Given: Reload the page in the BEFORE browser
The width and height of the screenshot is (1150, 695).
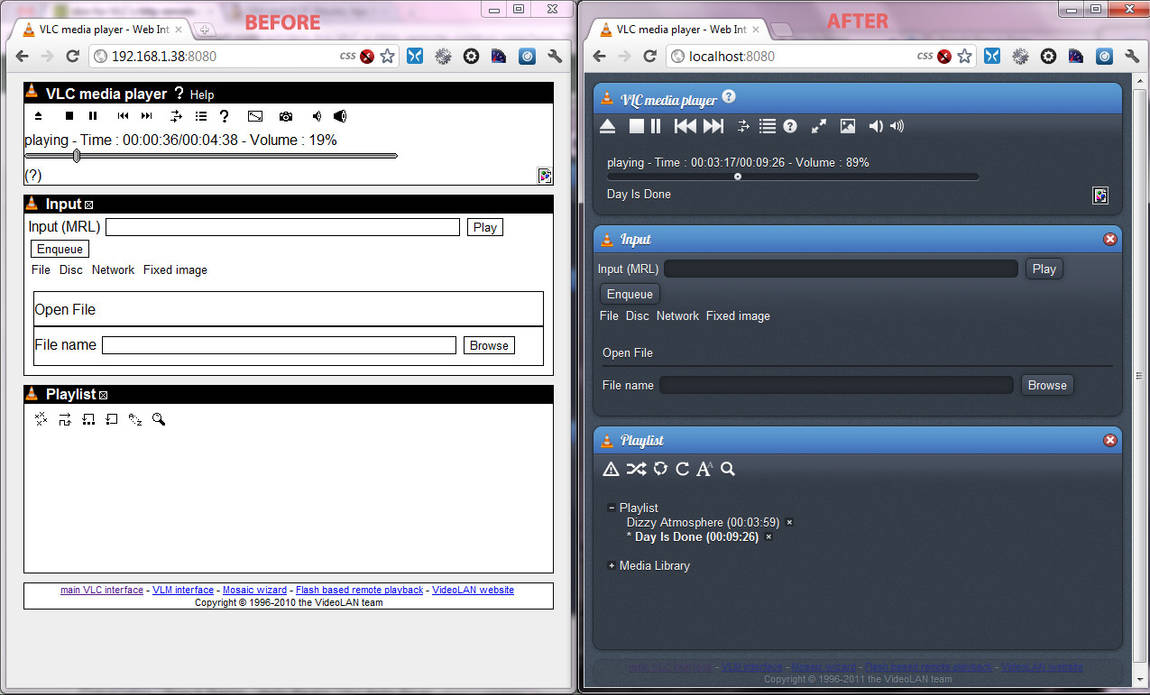Looking at the screenshot, I should point(72,56).
